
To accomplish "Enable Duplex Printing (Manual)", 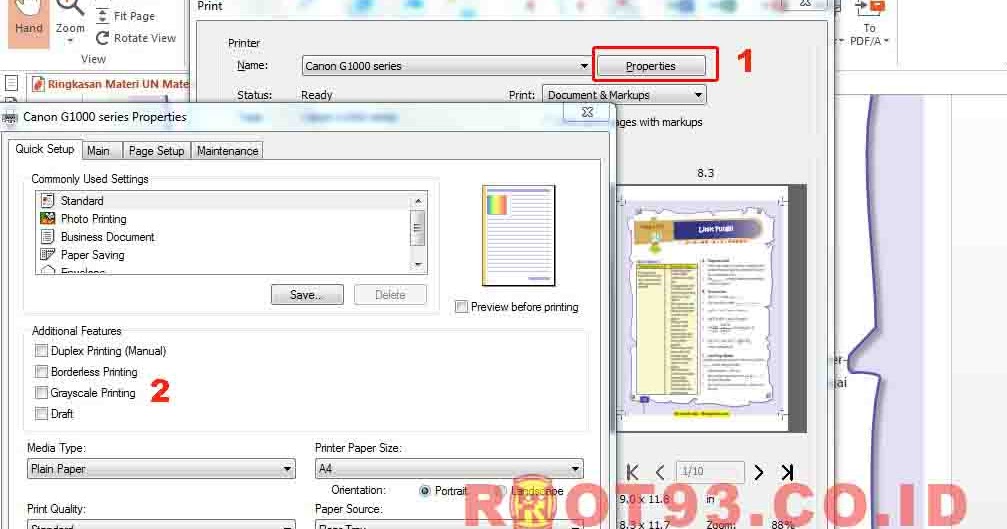I will point(41,351).
